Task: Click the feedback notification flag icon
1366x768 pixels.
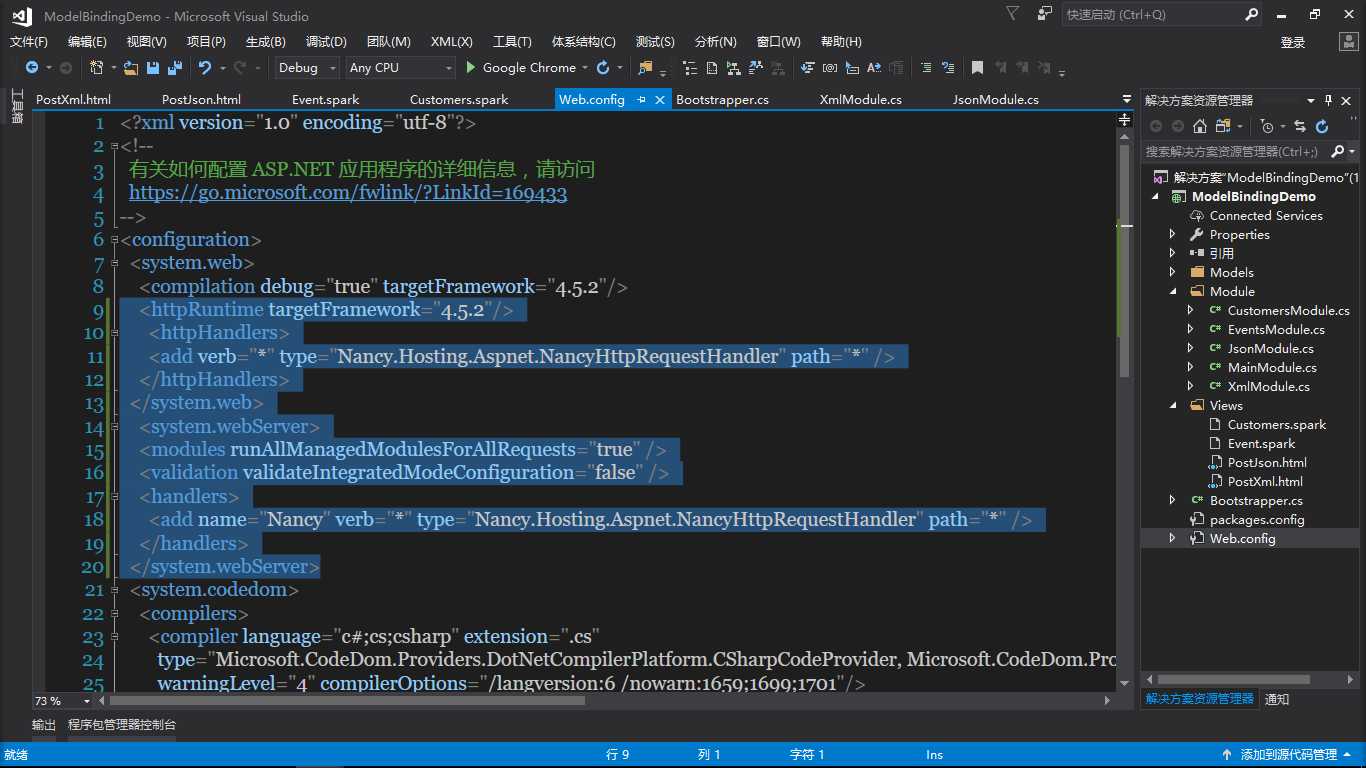Action: point(1013,13)
